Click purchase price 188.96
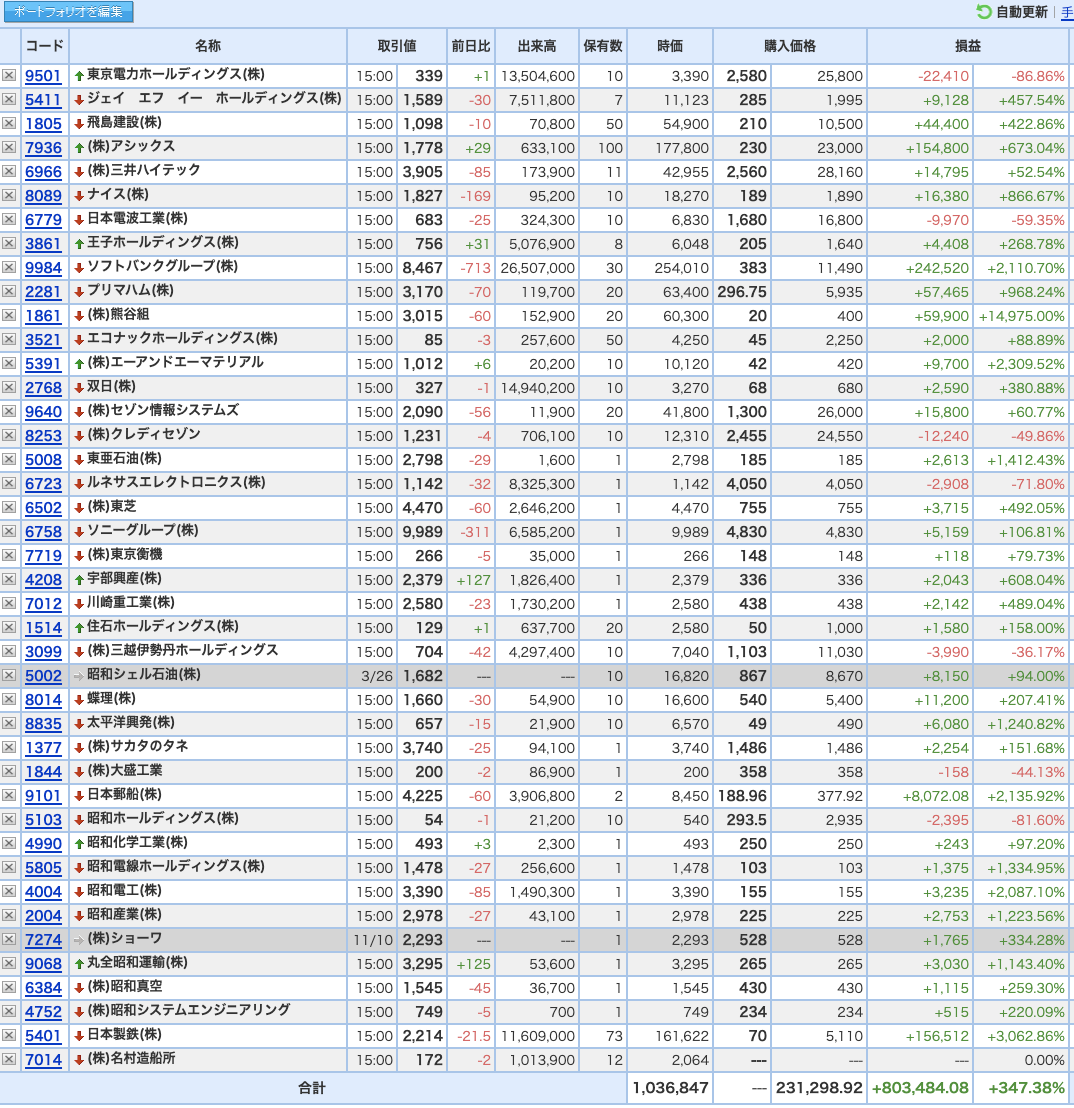Screen dimensions: 1074x1108 click(x=742, y=796)
